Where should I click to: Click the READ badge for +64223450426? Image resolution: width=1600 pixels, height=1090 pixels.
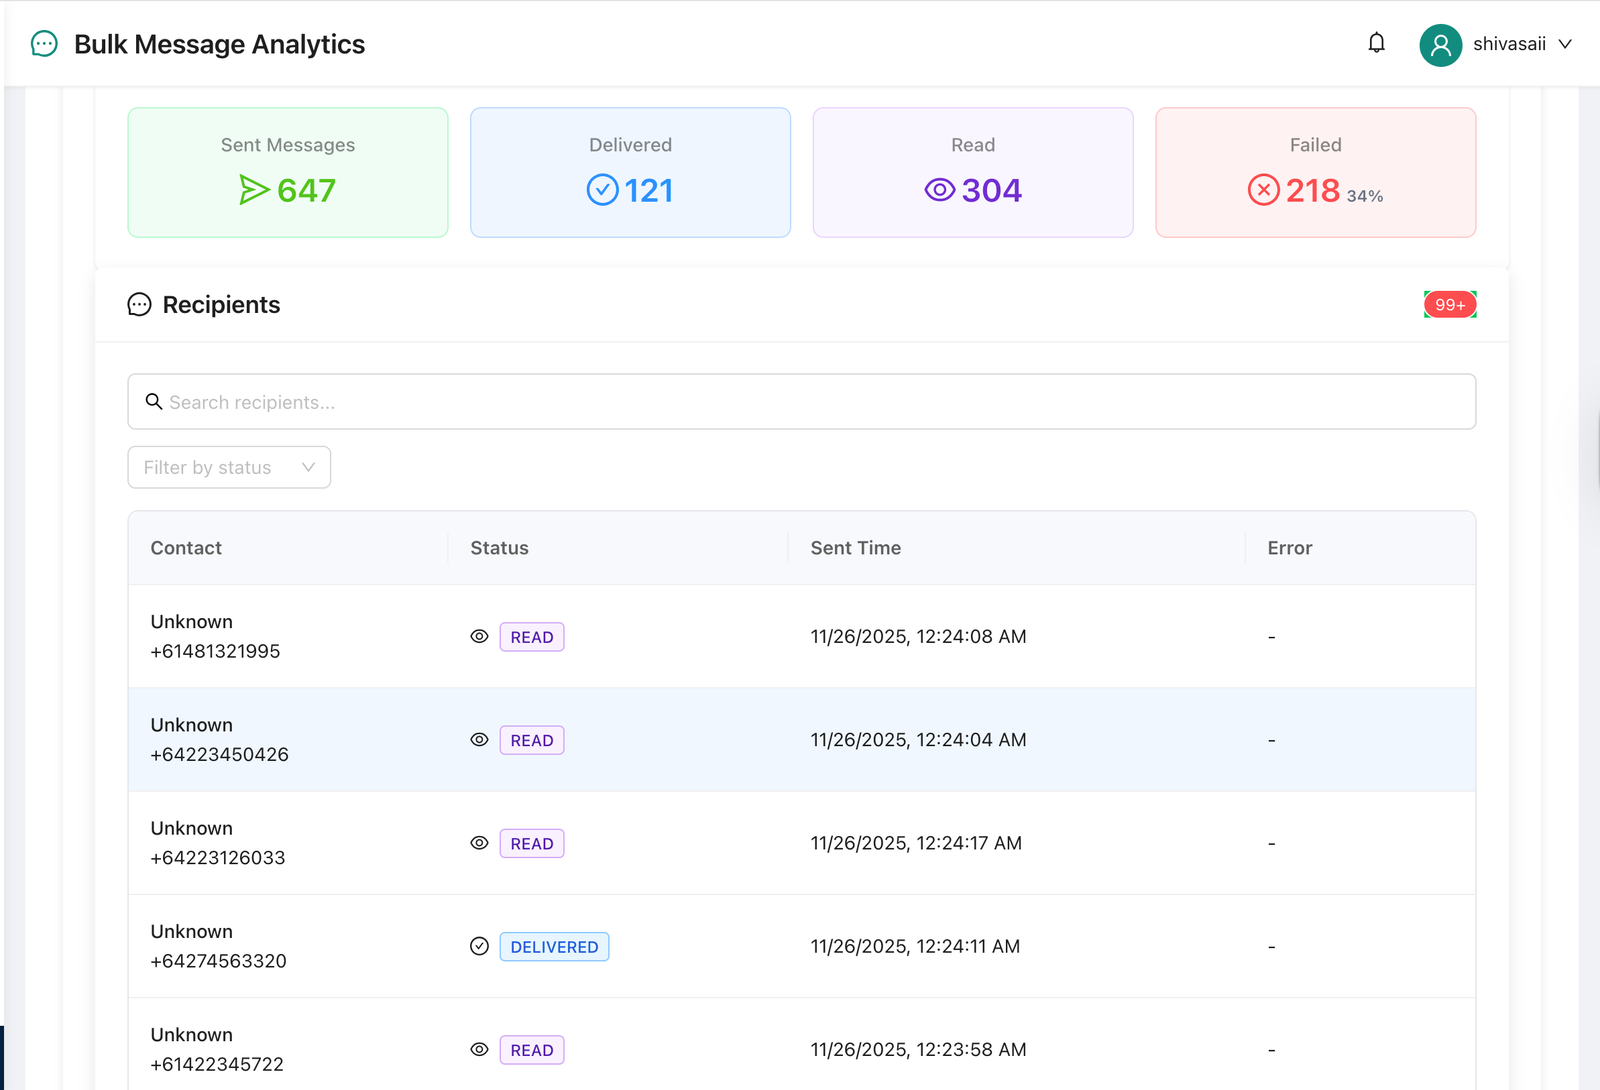click(532, 741)
